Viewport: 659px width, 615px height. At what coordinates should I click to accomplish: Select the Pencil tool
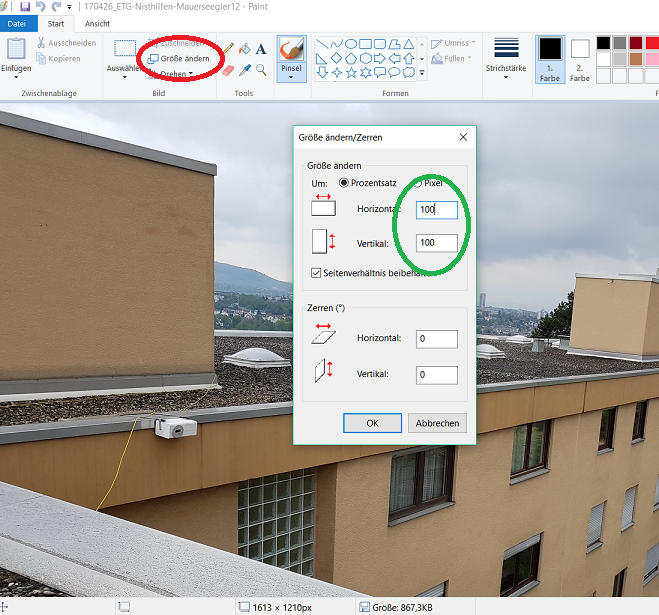tap(228, 48)
